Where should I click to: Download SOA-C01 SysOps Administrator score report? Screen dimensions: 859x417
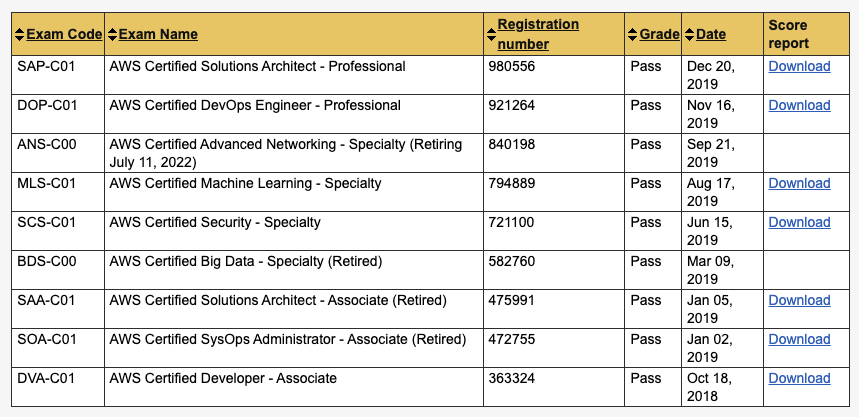click(799, 340)
